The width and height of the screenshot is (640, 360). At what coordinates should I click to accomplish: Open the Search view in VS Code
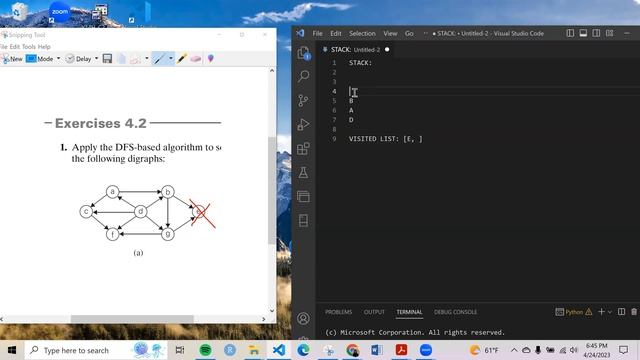pos(303,76)
